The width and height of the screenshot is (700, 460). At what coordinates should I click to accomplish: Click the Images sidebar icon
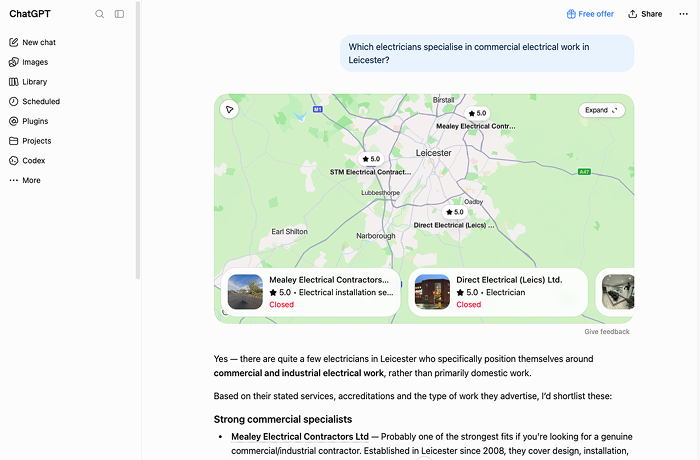pyautogui.click(x=14, y=62)
